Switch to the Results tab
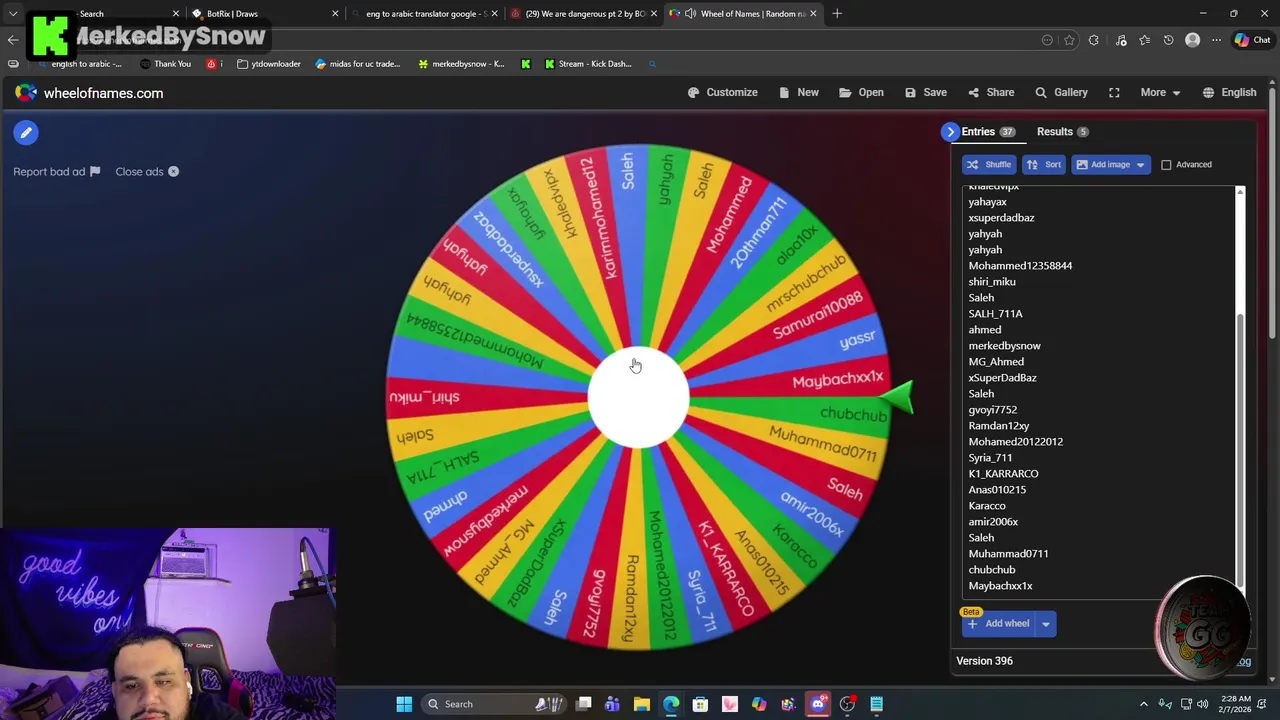This screenshot has height=720, width=1280. pyautogui.click(x=1062, y=132)
